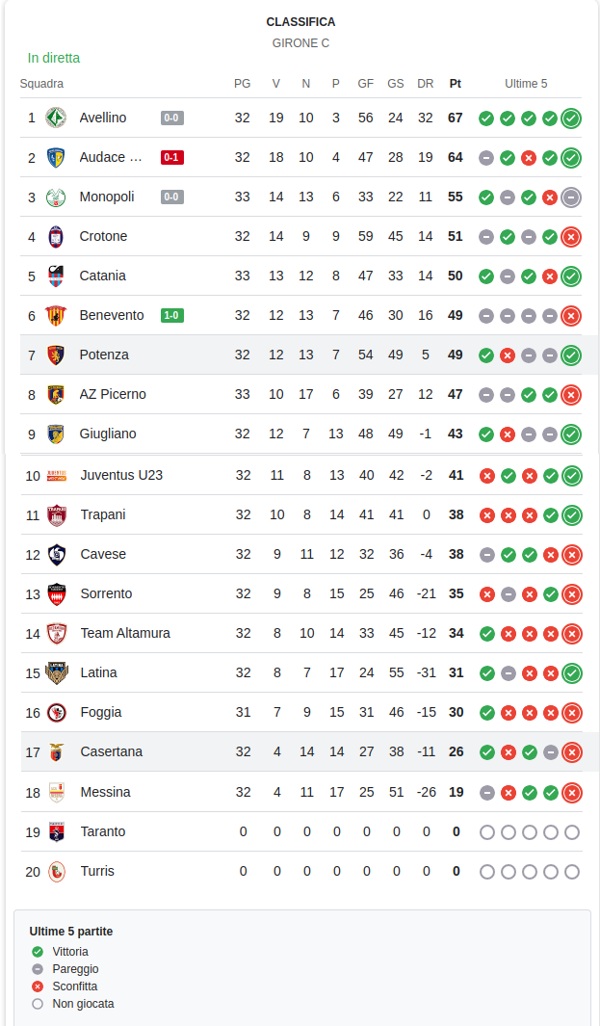Click the Juventus U23 logo icon
This screenshot has width=600, height=1026.
57,476
